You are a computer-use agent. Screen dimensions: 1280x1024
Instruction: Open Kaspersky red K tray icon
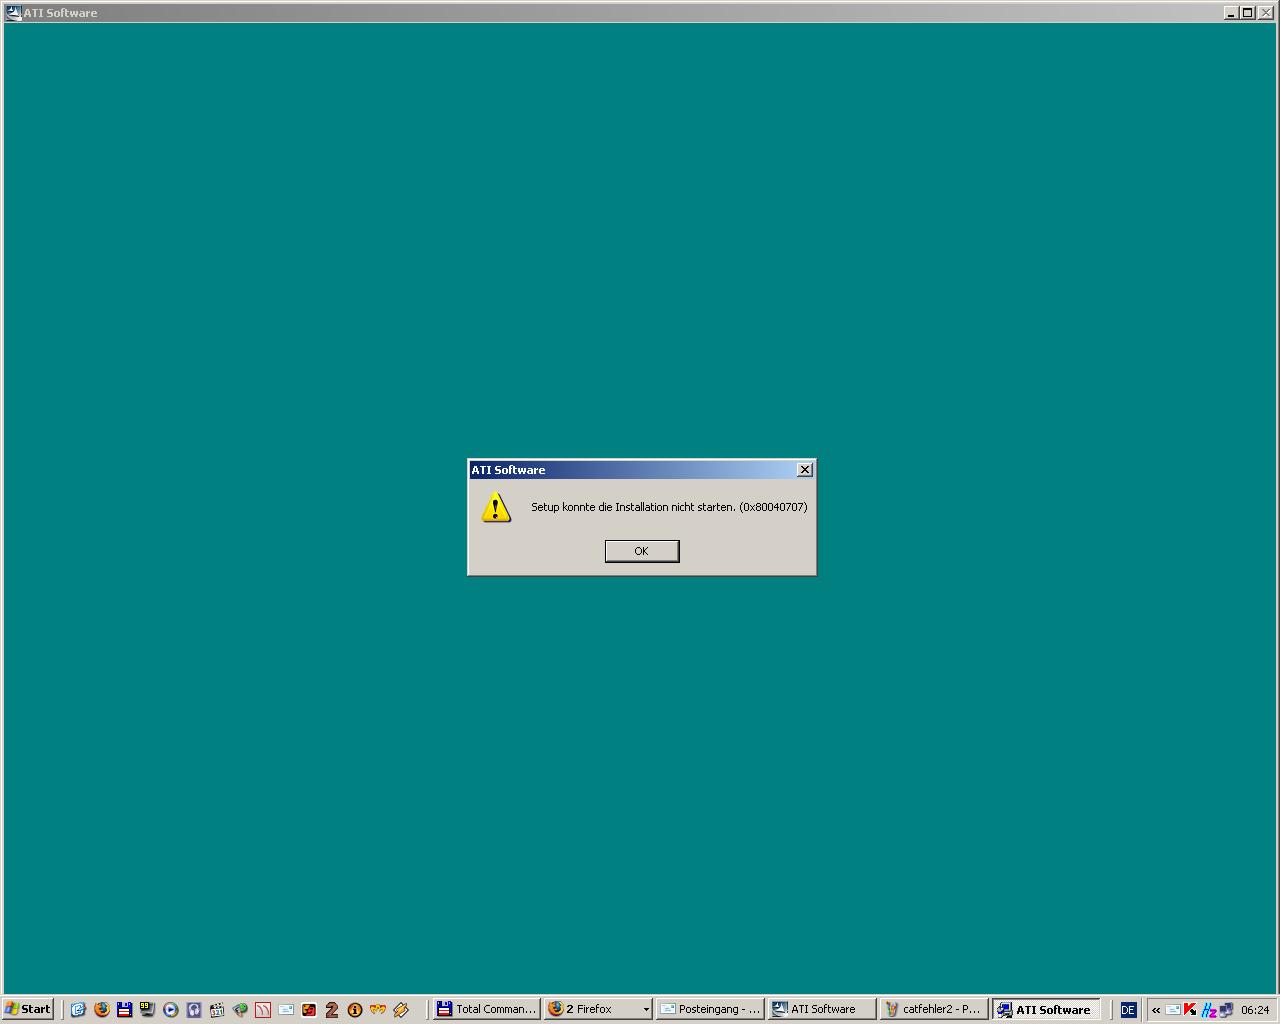point(1190,1010)
